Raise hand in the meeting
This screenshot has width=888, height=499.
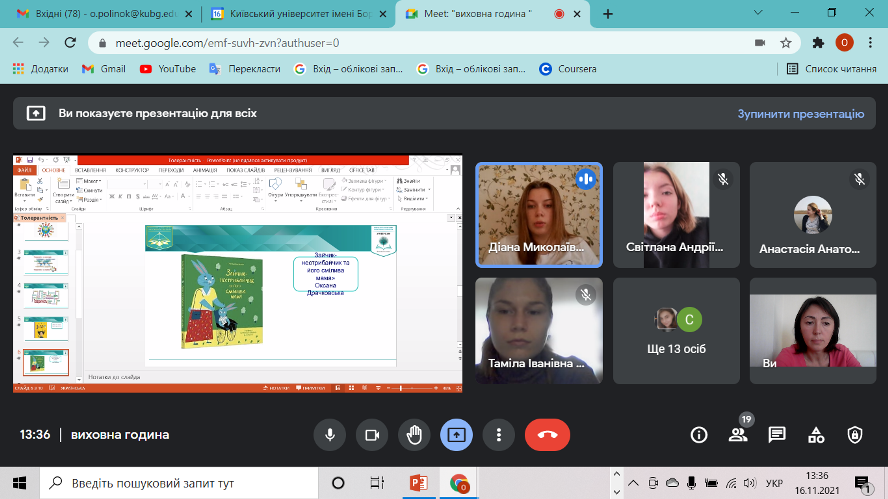pos(414,435)
